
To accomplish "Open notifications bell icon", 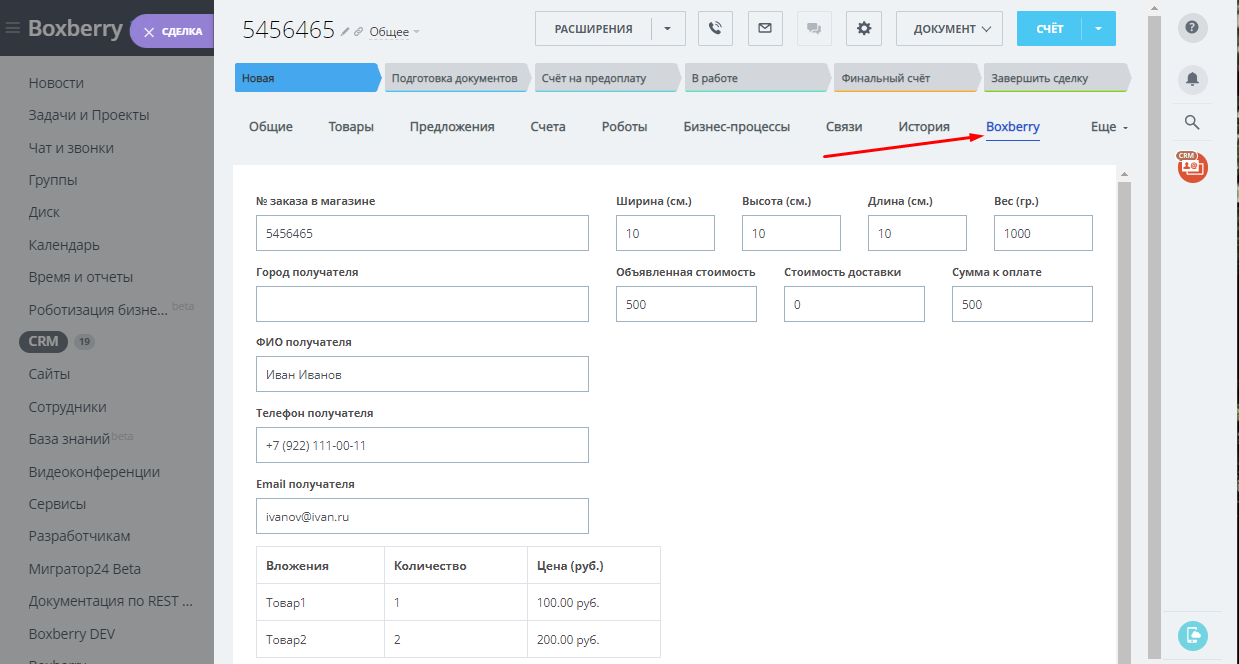I will 1192,78.
